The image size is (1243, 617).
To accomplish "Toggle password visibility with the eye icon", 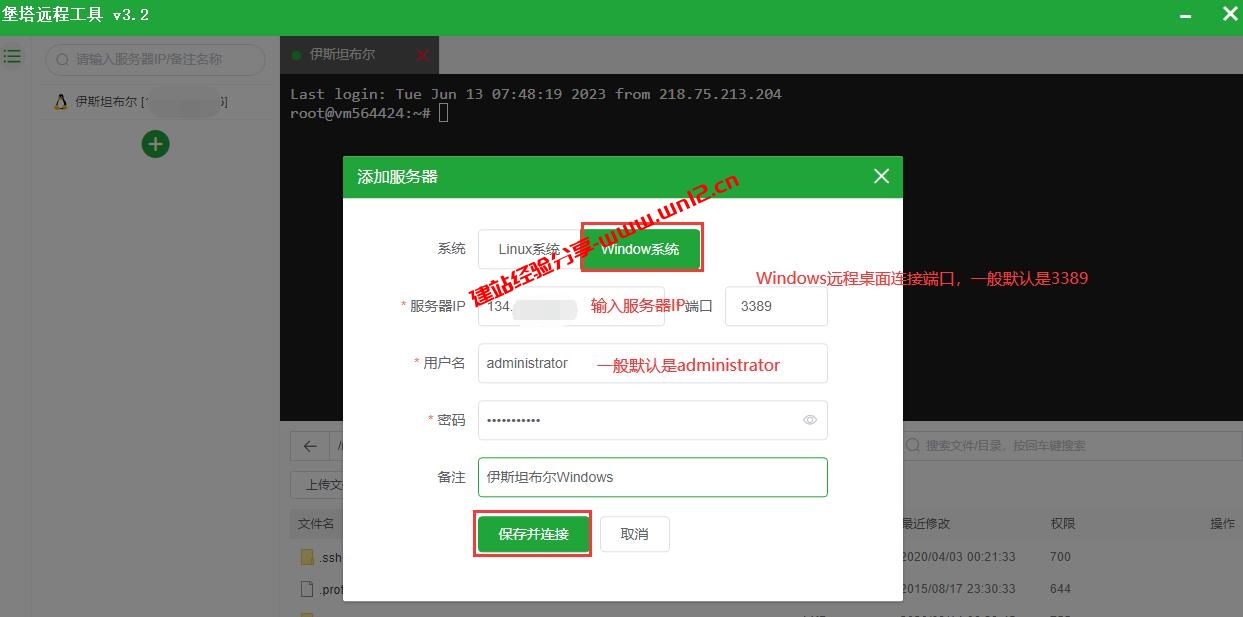I will tap(810, 420).
